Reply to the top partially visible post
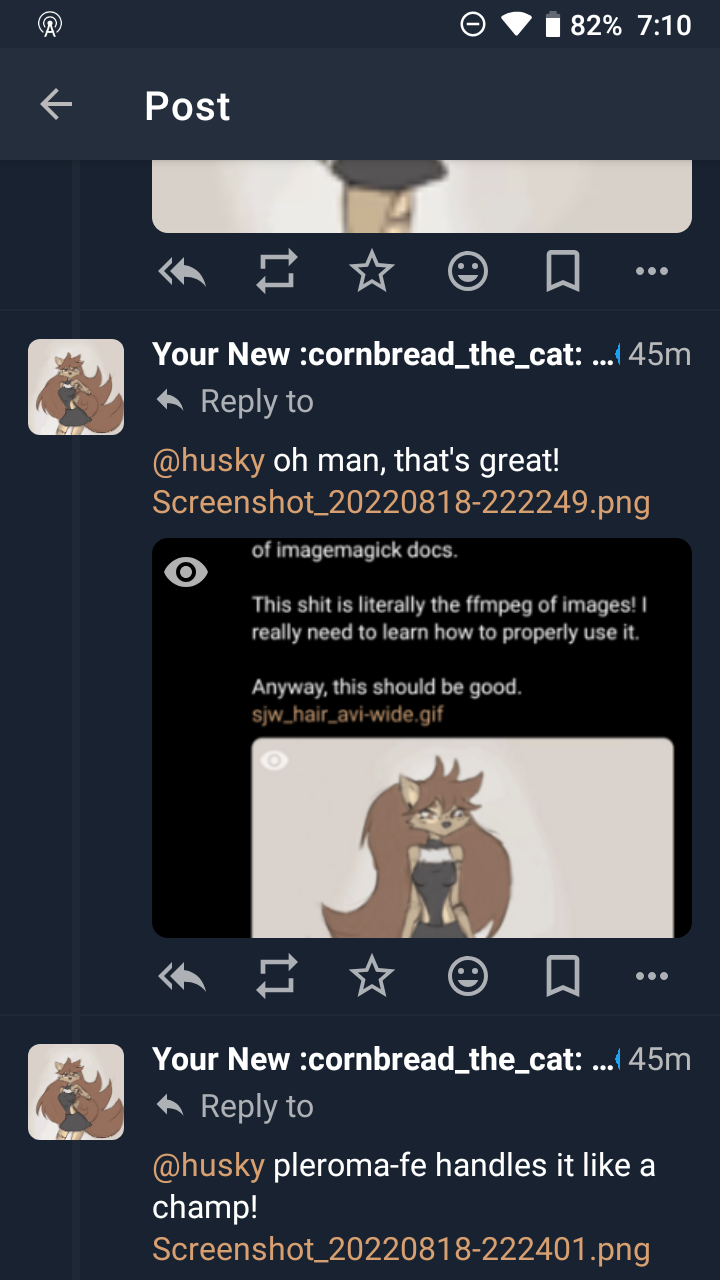720x1280 pixels. point(182,271)
